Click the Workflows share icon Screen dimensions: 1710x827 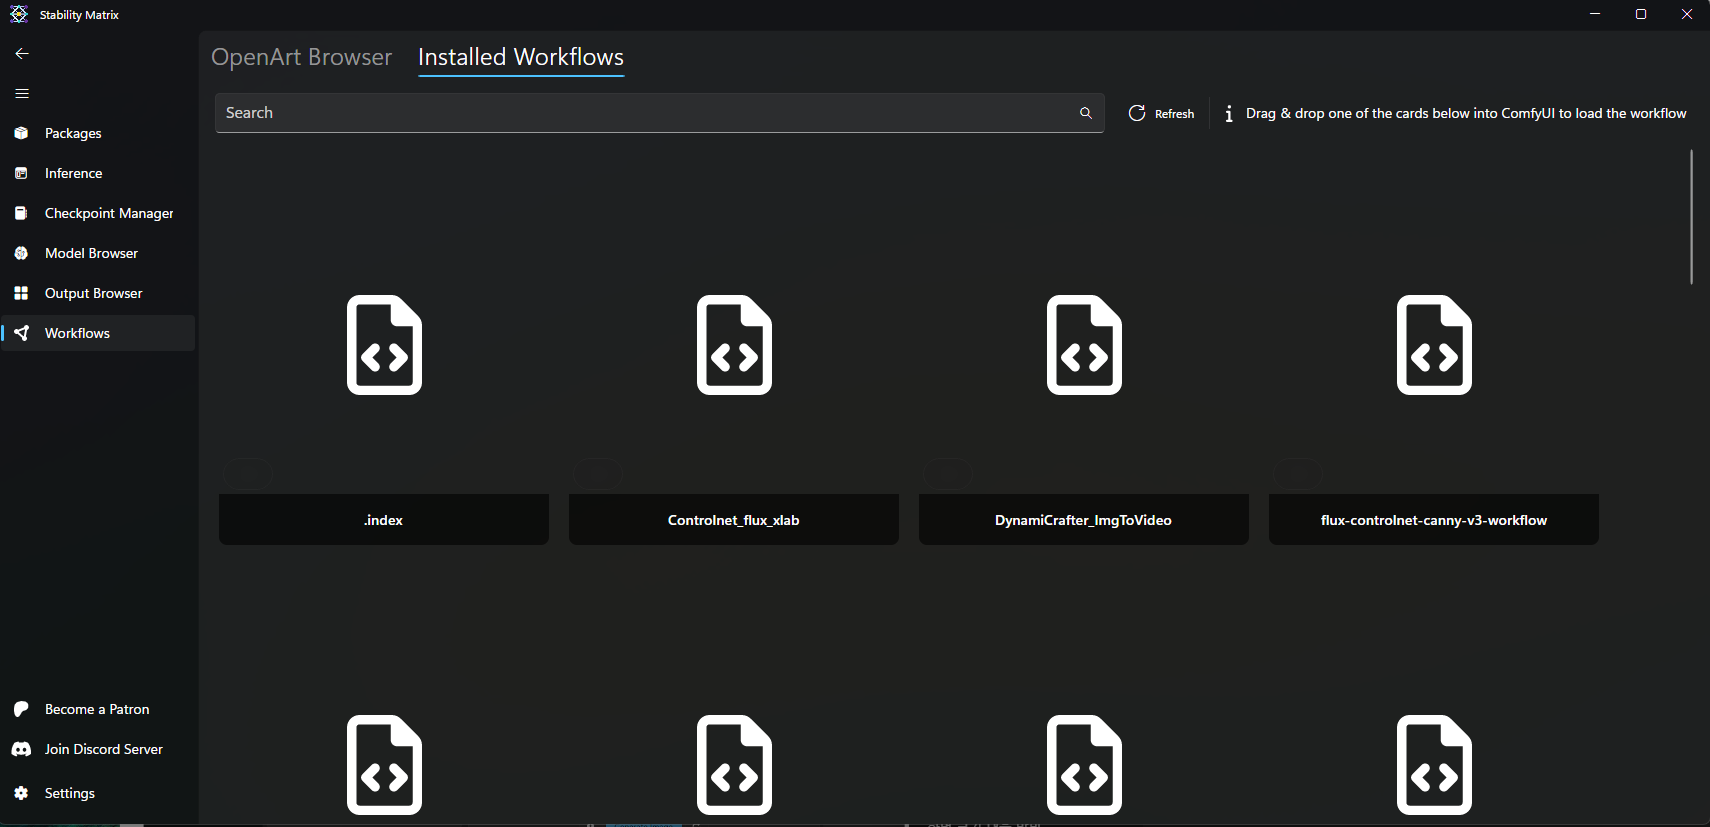tap(21, 333)
